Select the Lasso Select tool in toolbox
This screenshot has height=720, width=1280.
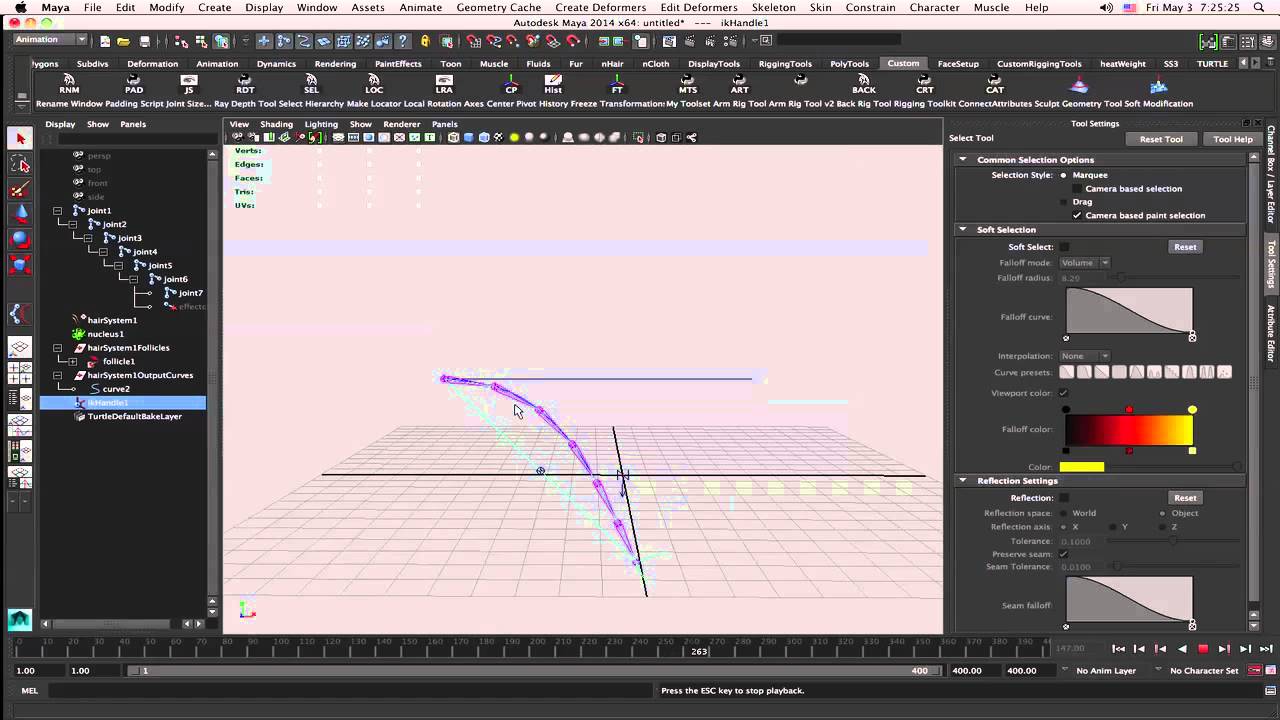pyautogui.click(x=20, y=163)
